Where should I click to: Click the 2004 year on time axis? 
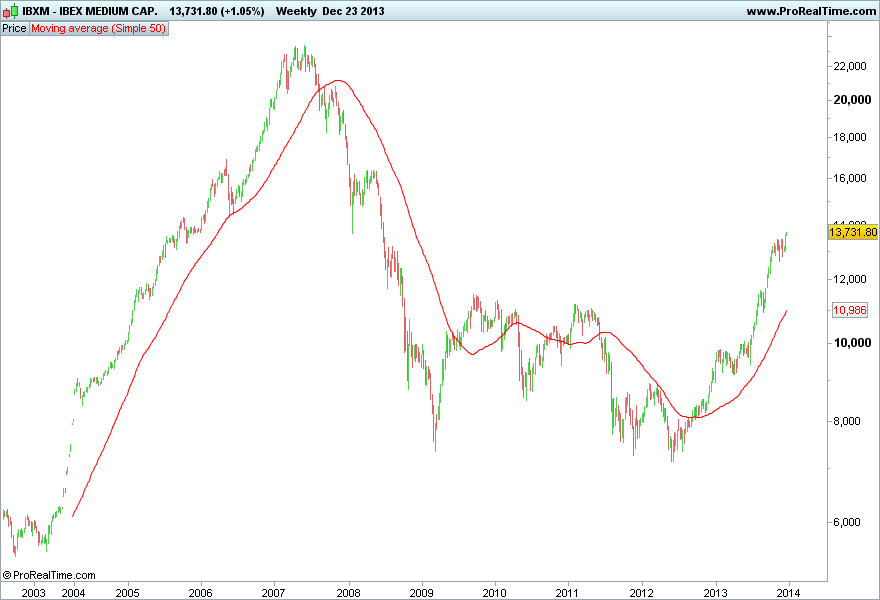[x=74, y=593]
